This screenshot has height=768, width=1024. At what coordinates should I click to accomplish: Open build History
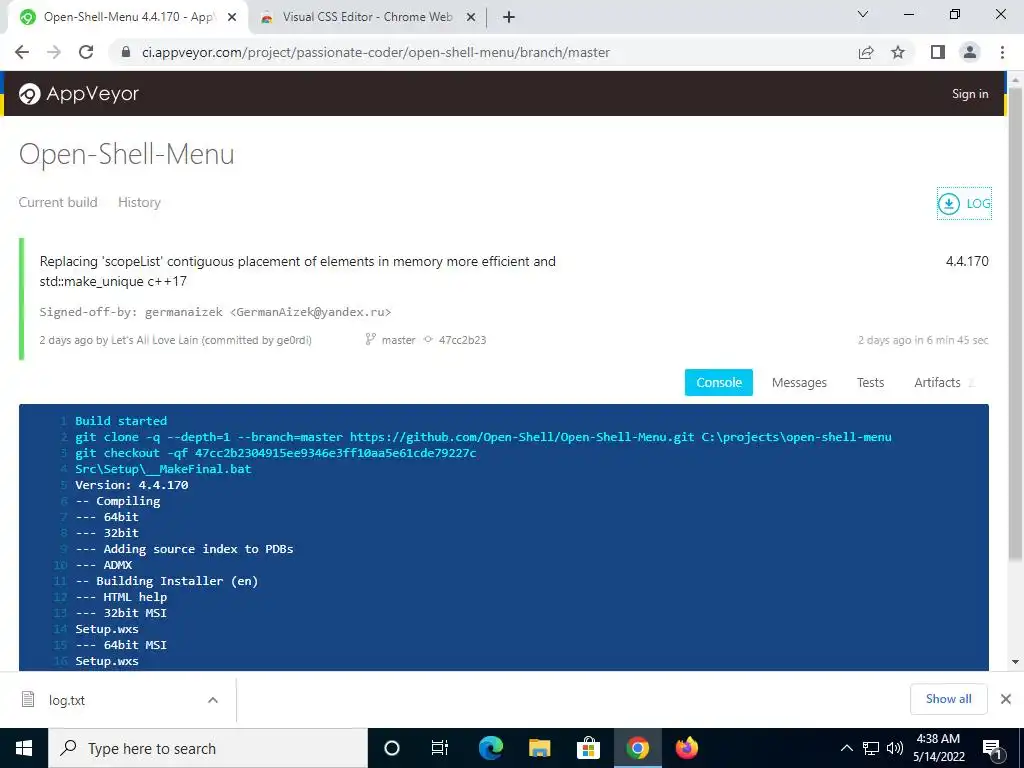(x=139, y=202)
